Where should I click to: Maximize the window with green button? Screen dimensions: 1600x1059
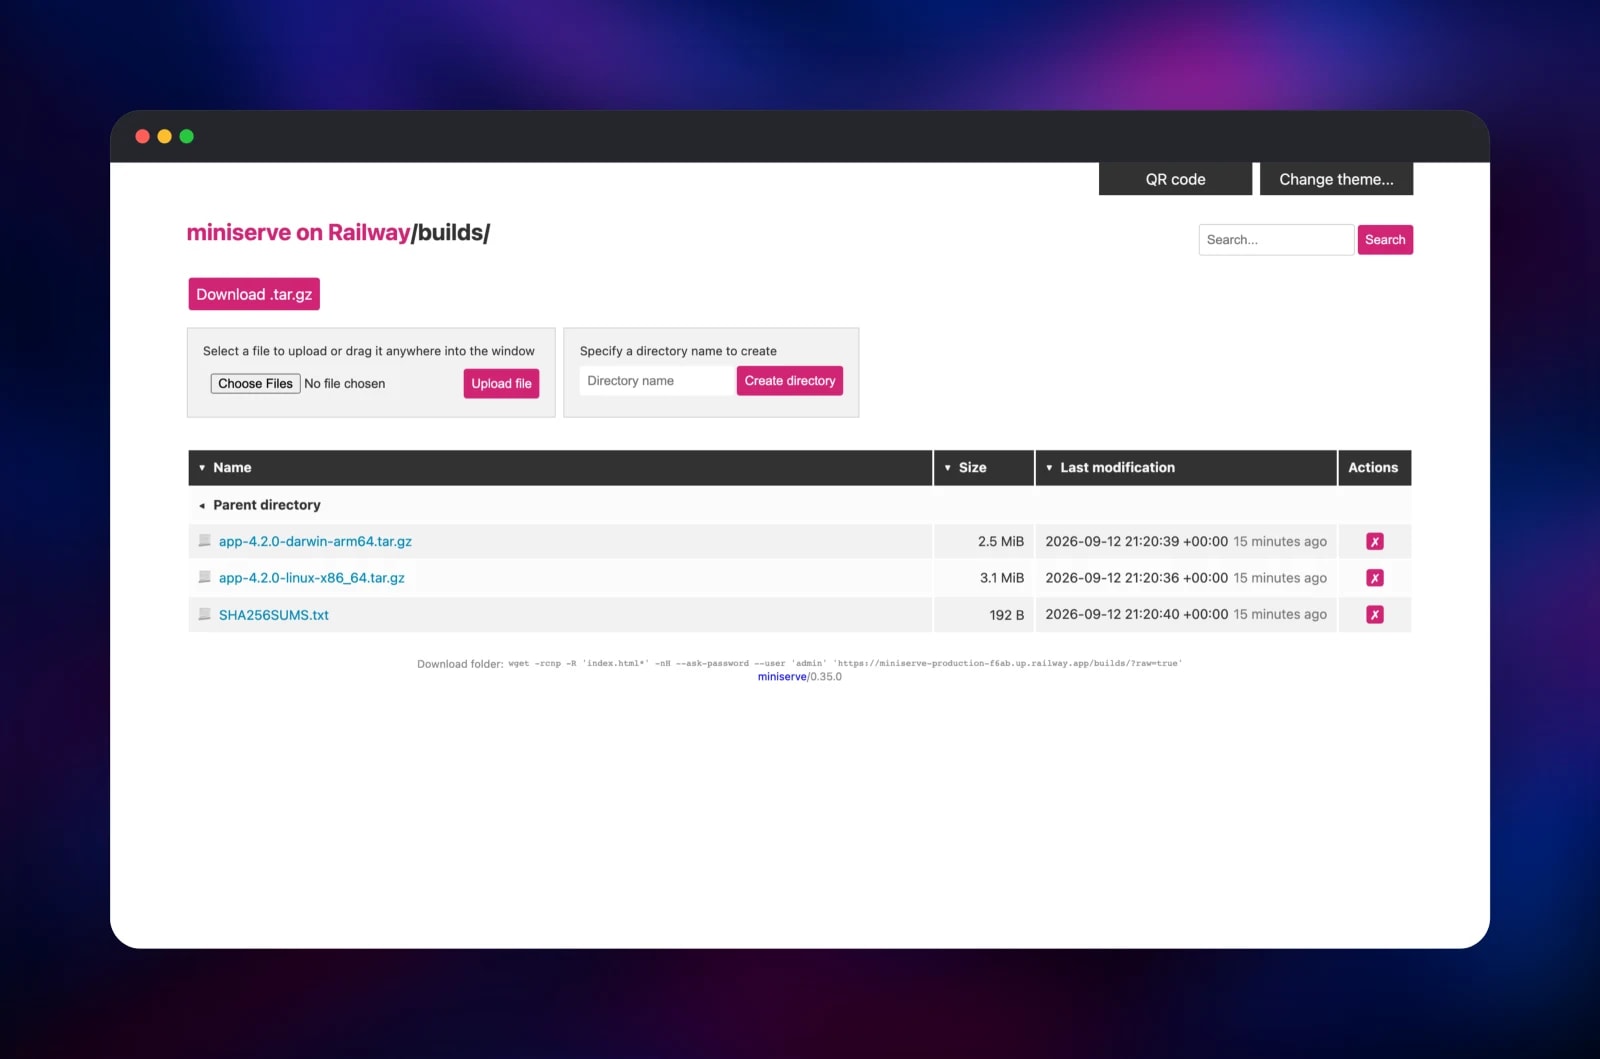pos(187,136)
